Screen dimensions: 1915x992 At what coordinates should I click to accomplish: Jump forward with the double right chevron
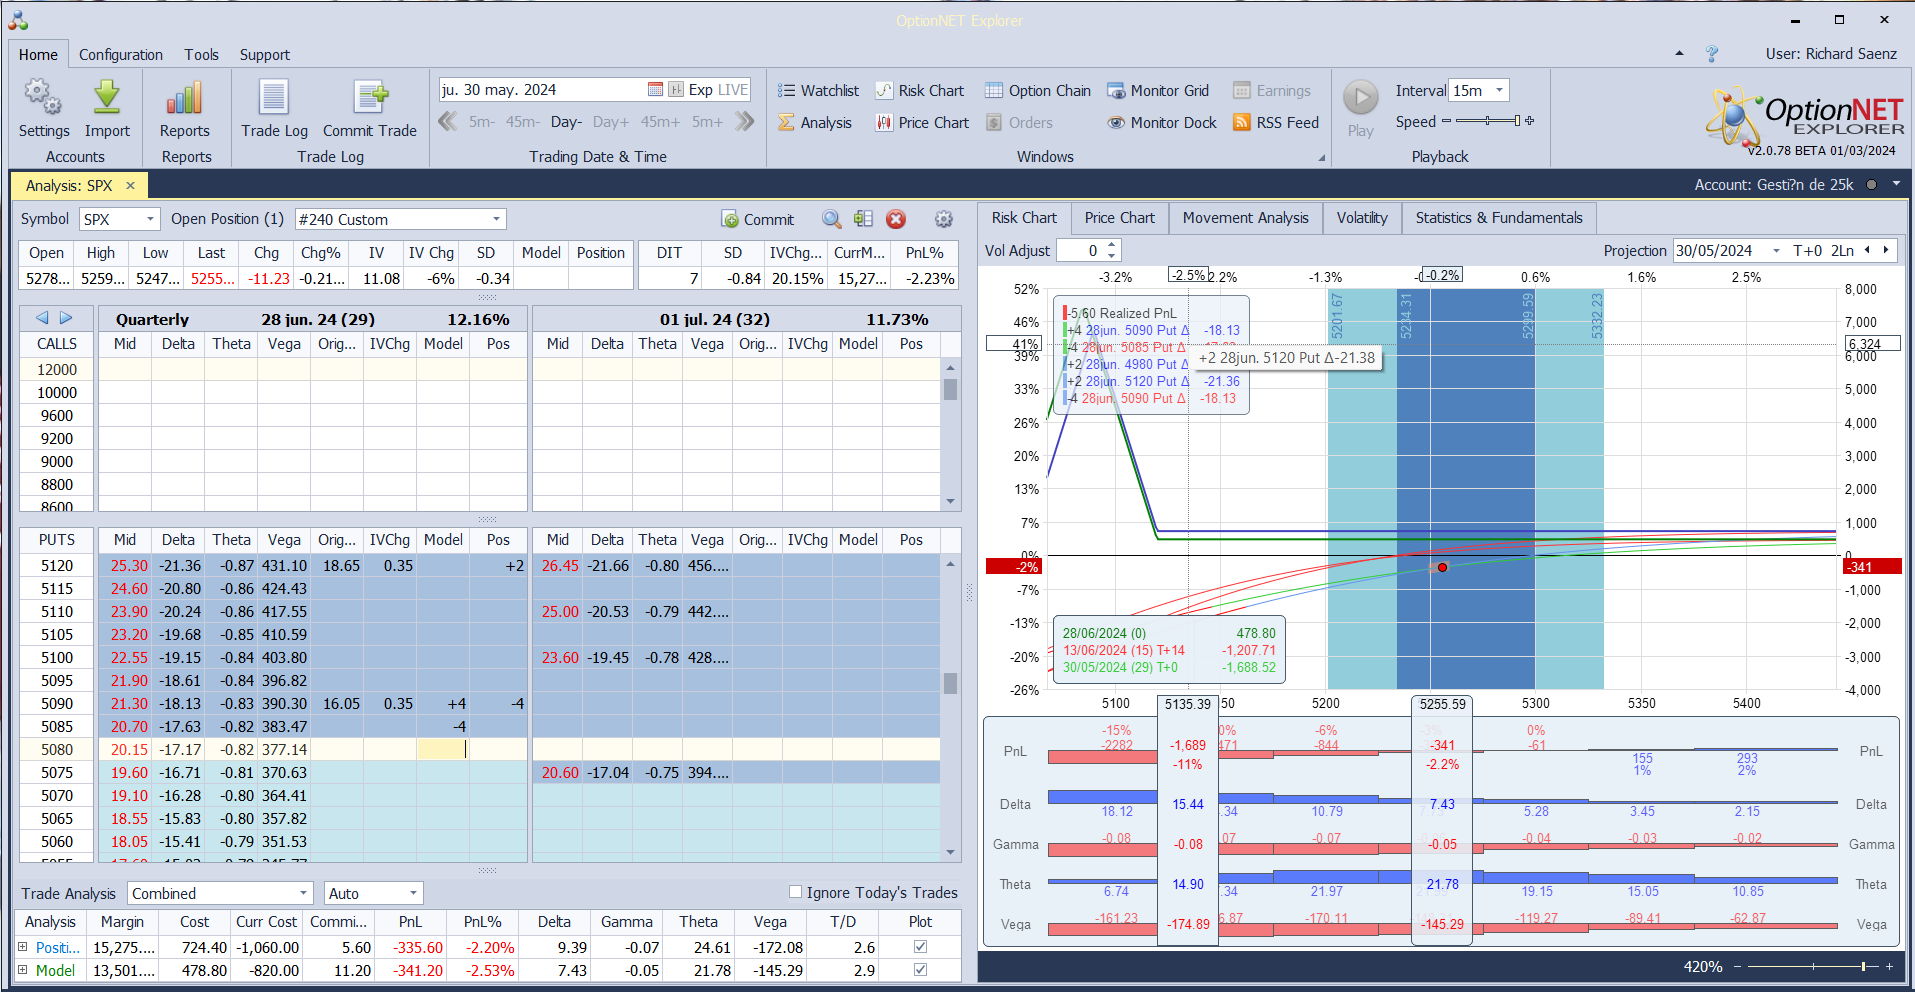coord(745,122)
